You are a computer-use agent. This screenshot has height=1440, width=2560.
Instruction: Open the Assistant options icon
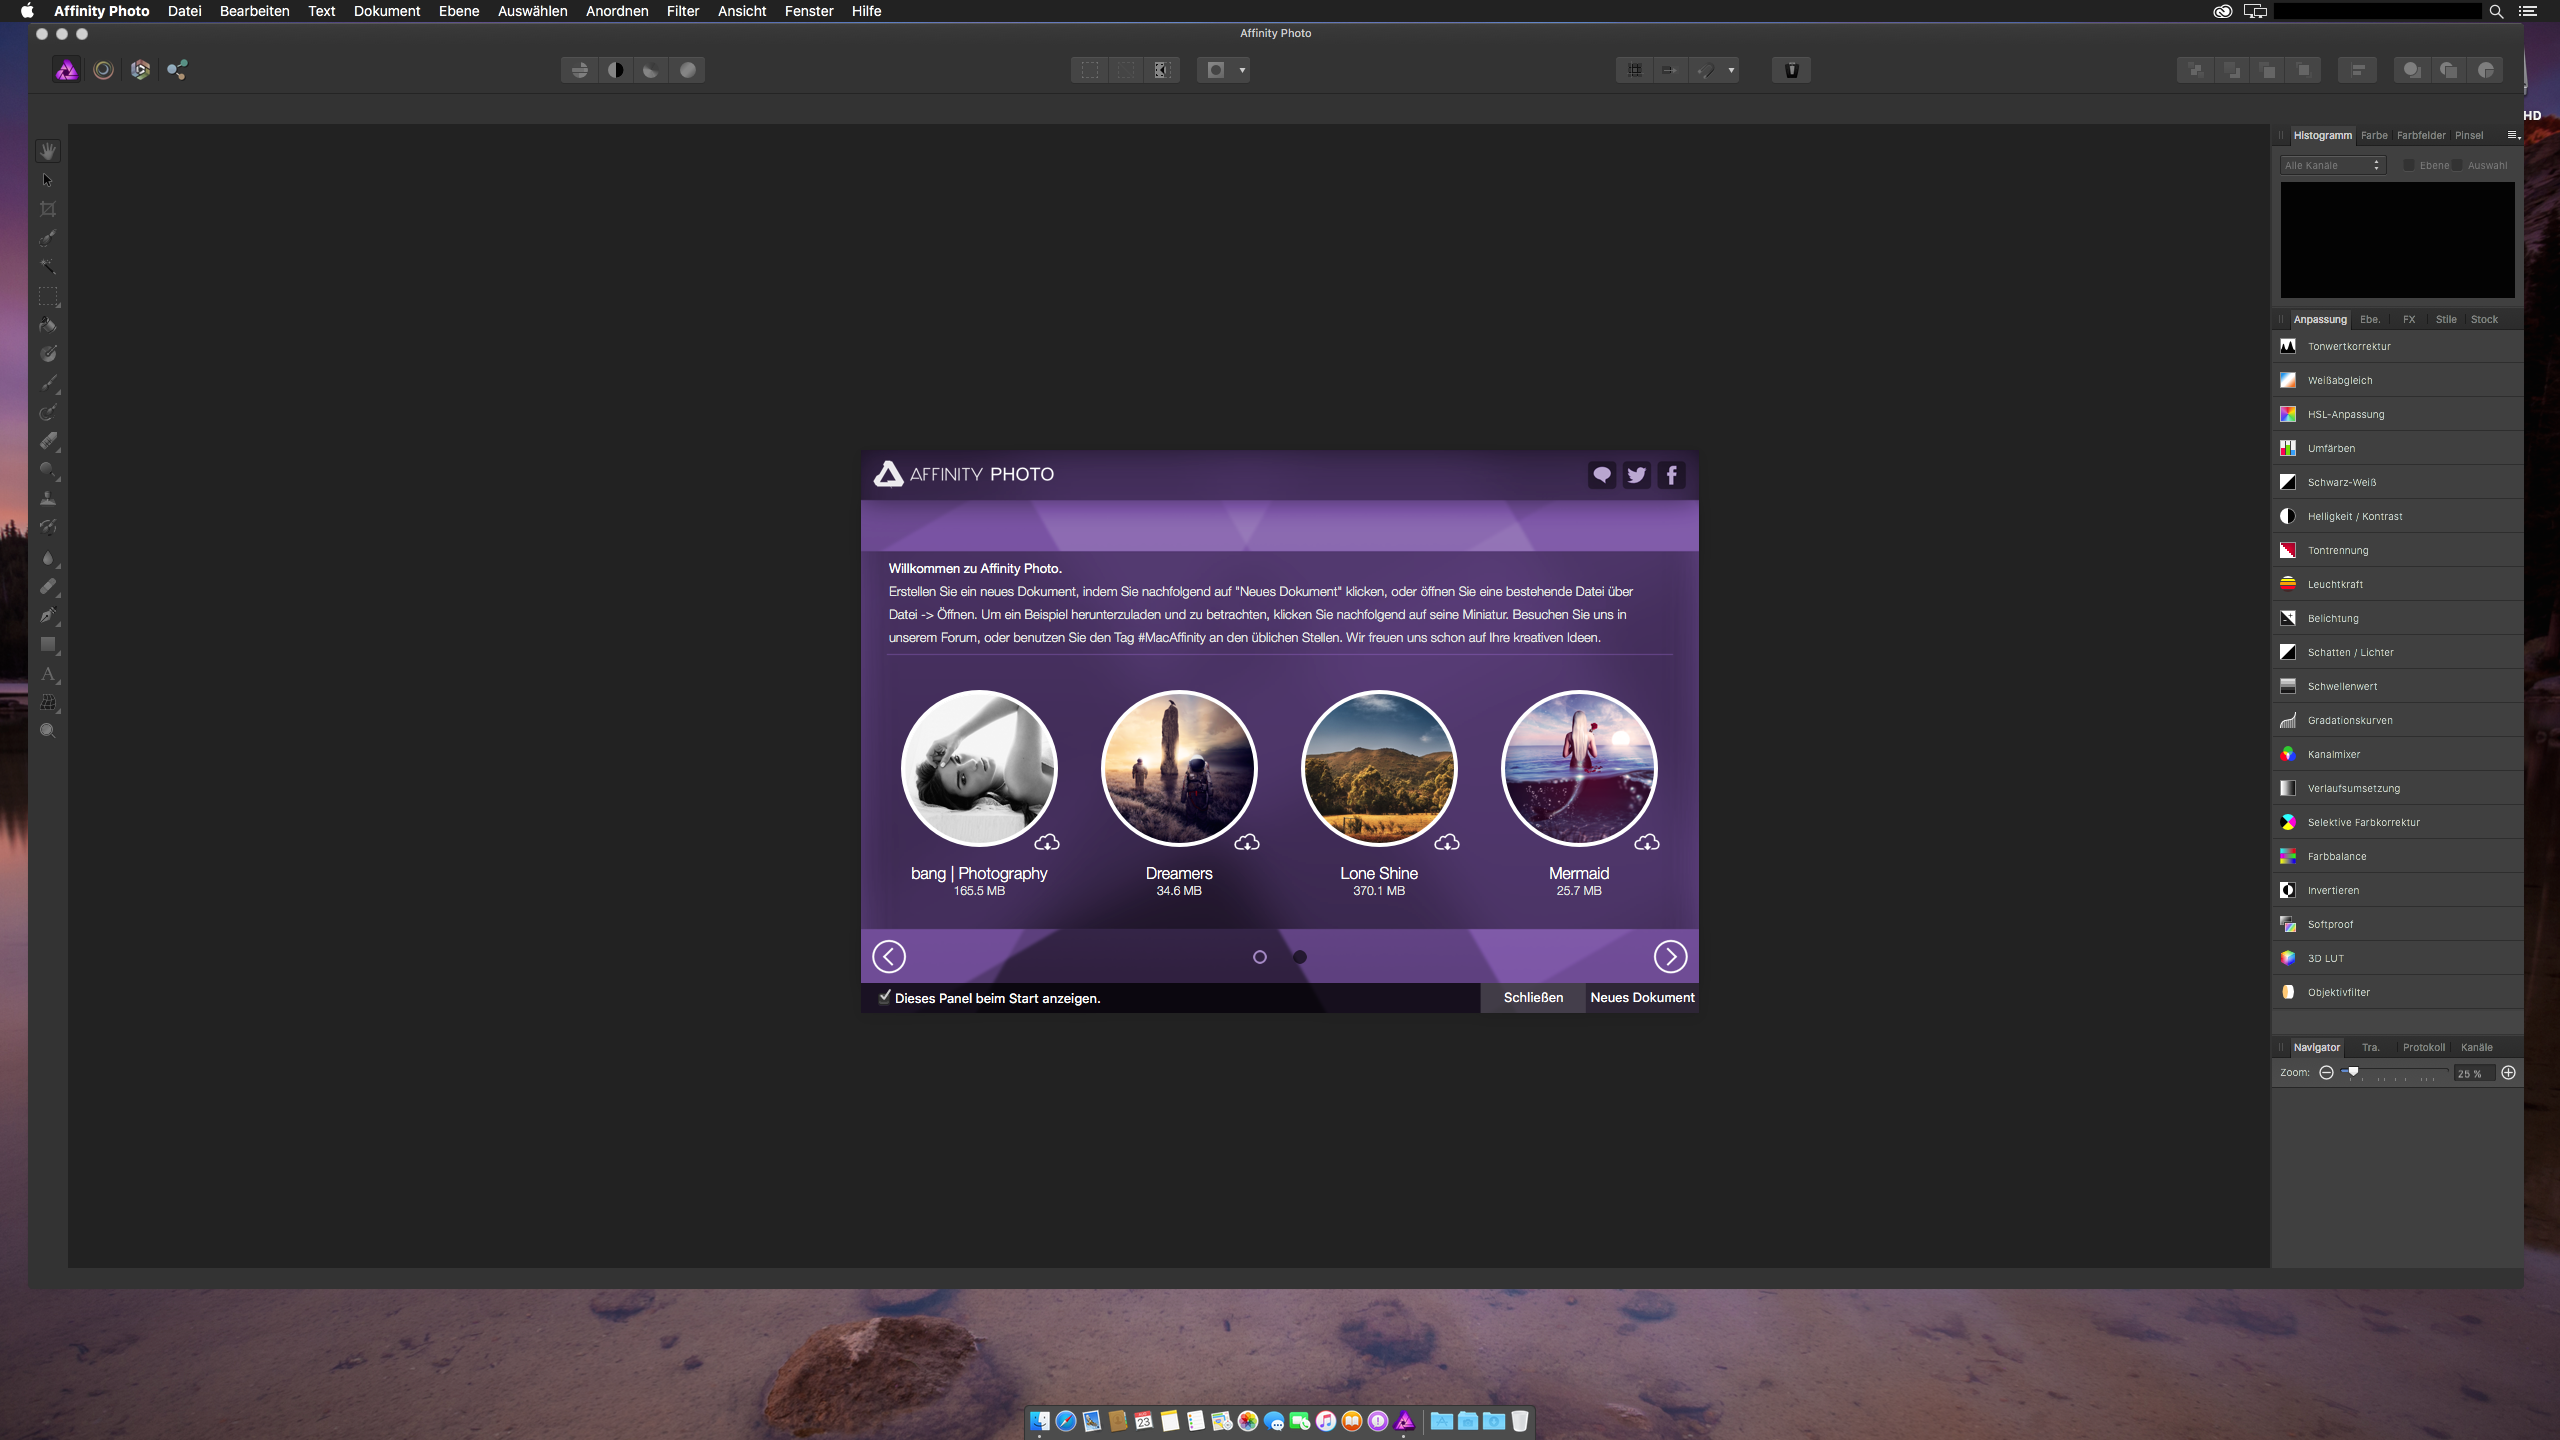[x=1791, y=70]
